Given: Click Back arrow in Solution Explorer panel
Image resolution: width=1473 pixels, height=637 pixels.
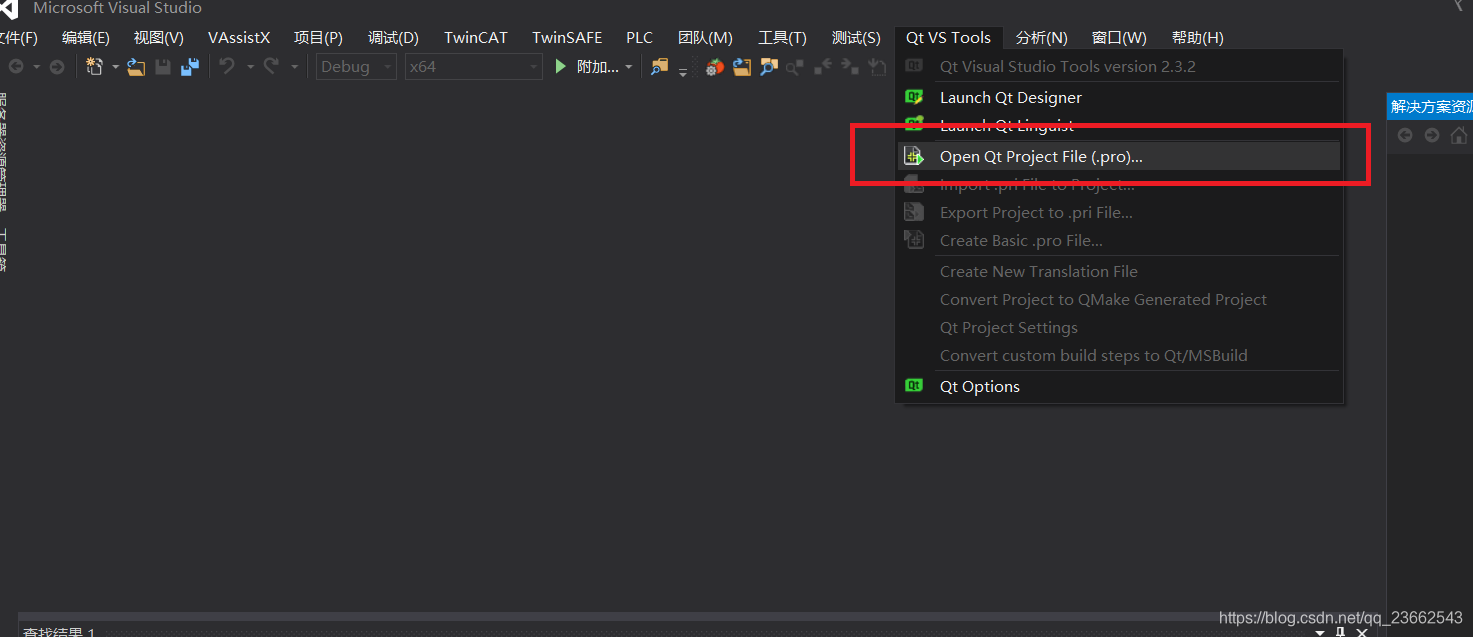Looking at the screenshot, I should (x=1405, y=135).
